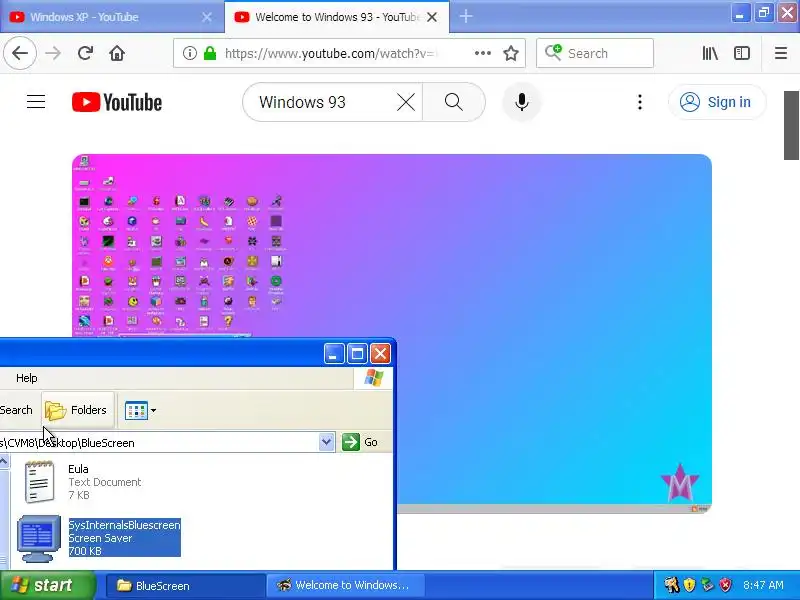The image size is (800, 600).
Task: Open YouTube guide hamburger menu
Action: tap(36, 102)
